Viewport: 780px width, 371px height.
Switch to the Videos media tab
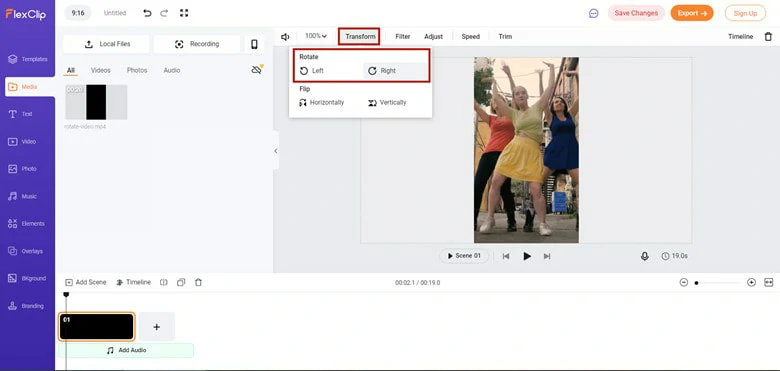(x=100, y=71)
